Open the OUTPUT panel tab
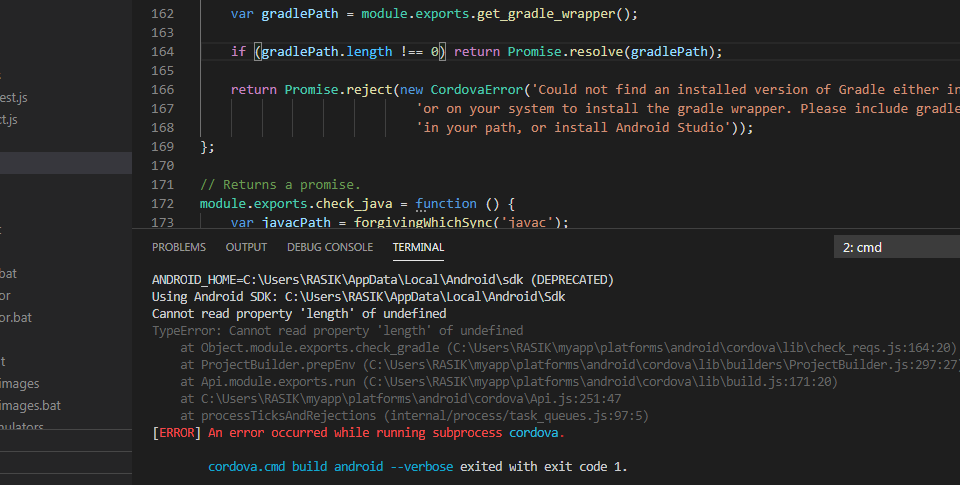Image resolution: width=960 pixels, height=485 pixels. point(246,247)
